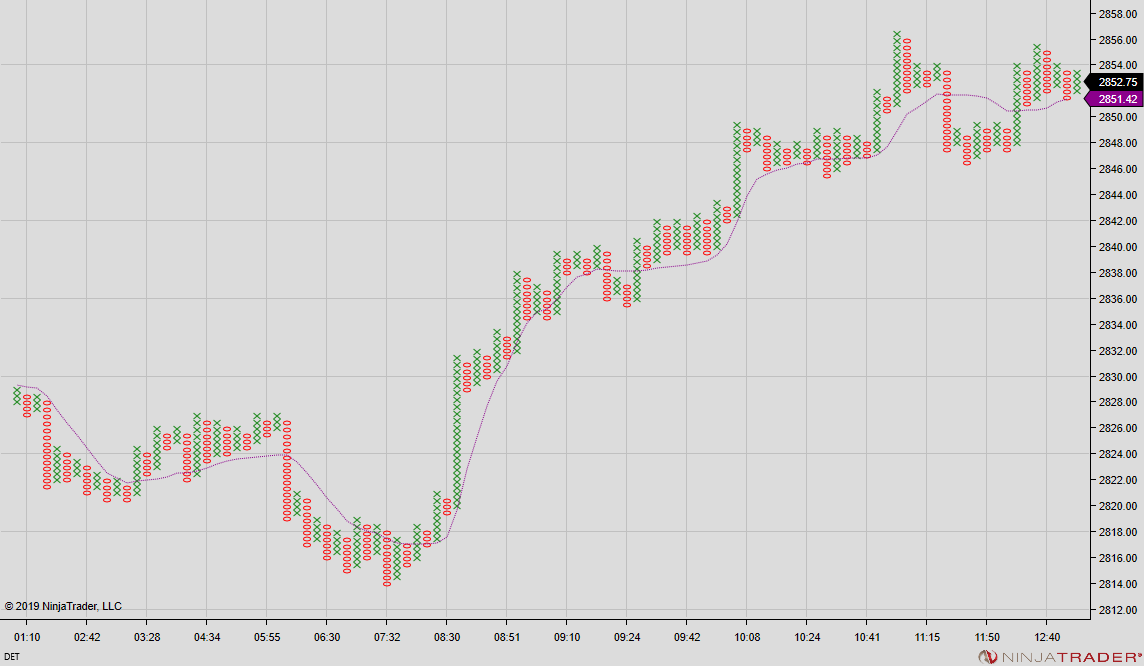The width and height of the screenshot is (1144, 666).
Task: Click the 06:30 time axis label
Action: point(327,638)
